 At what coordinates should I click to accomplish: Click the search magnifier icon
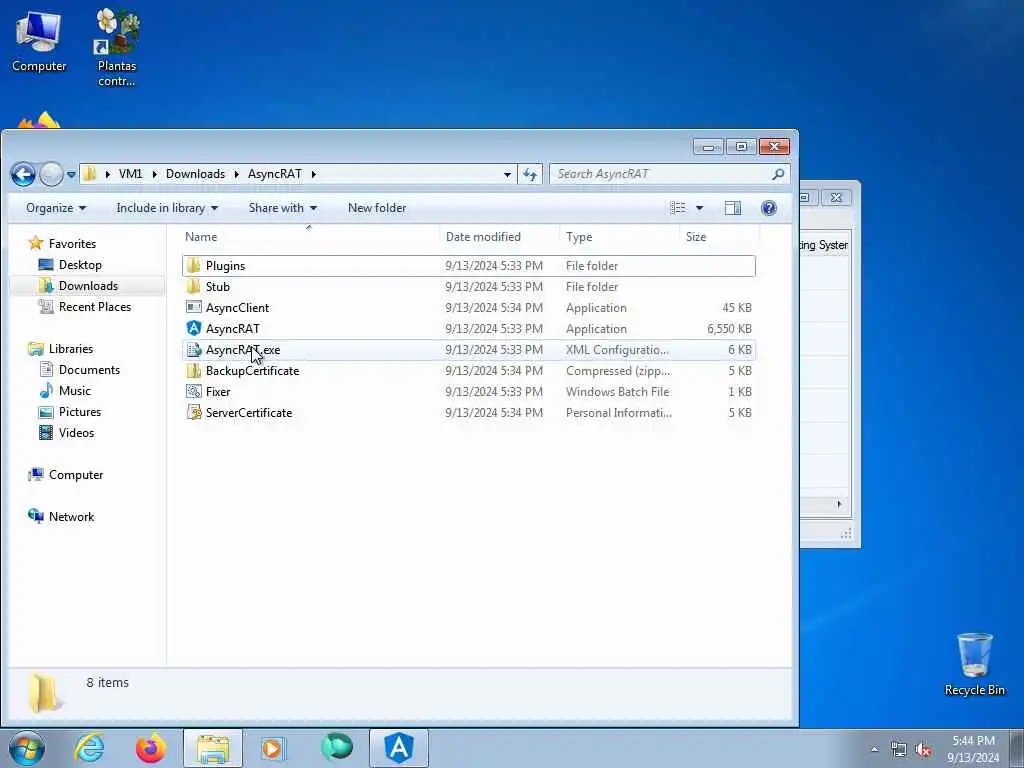778,174
